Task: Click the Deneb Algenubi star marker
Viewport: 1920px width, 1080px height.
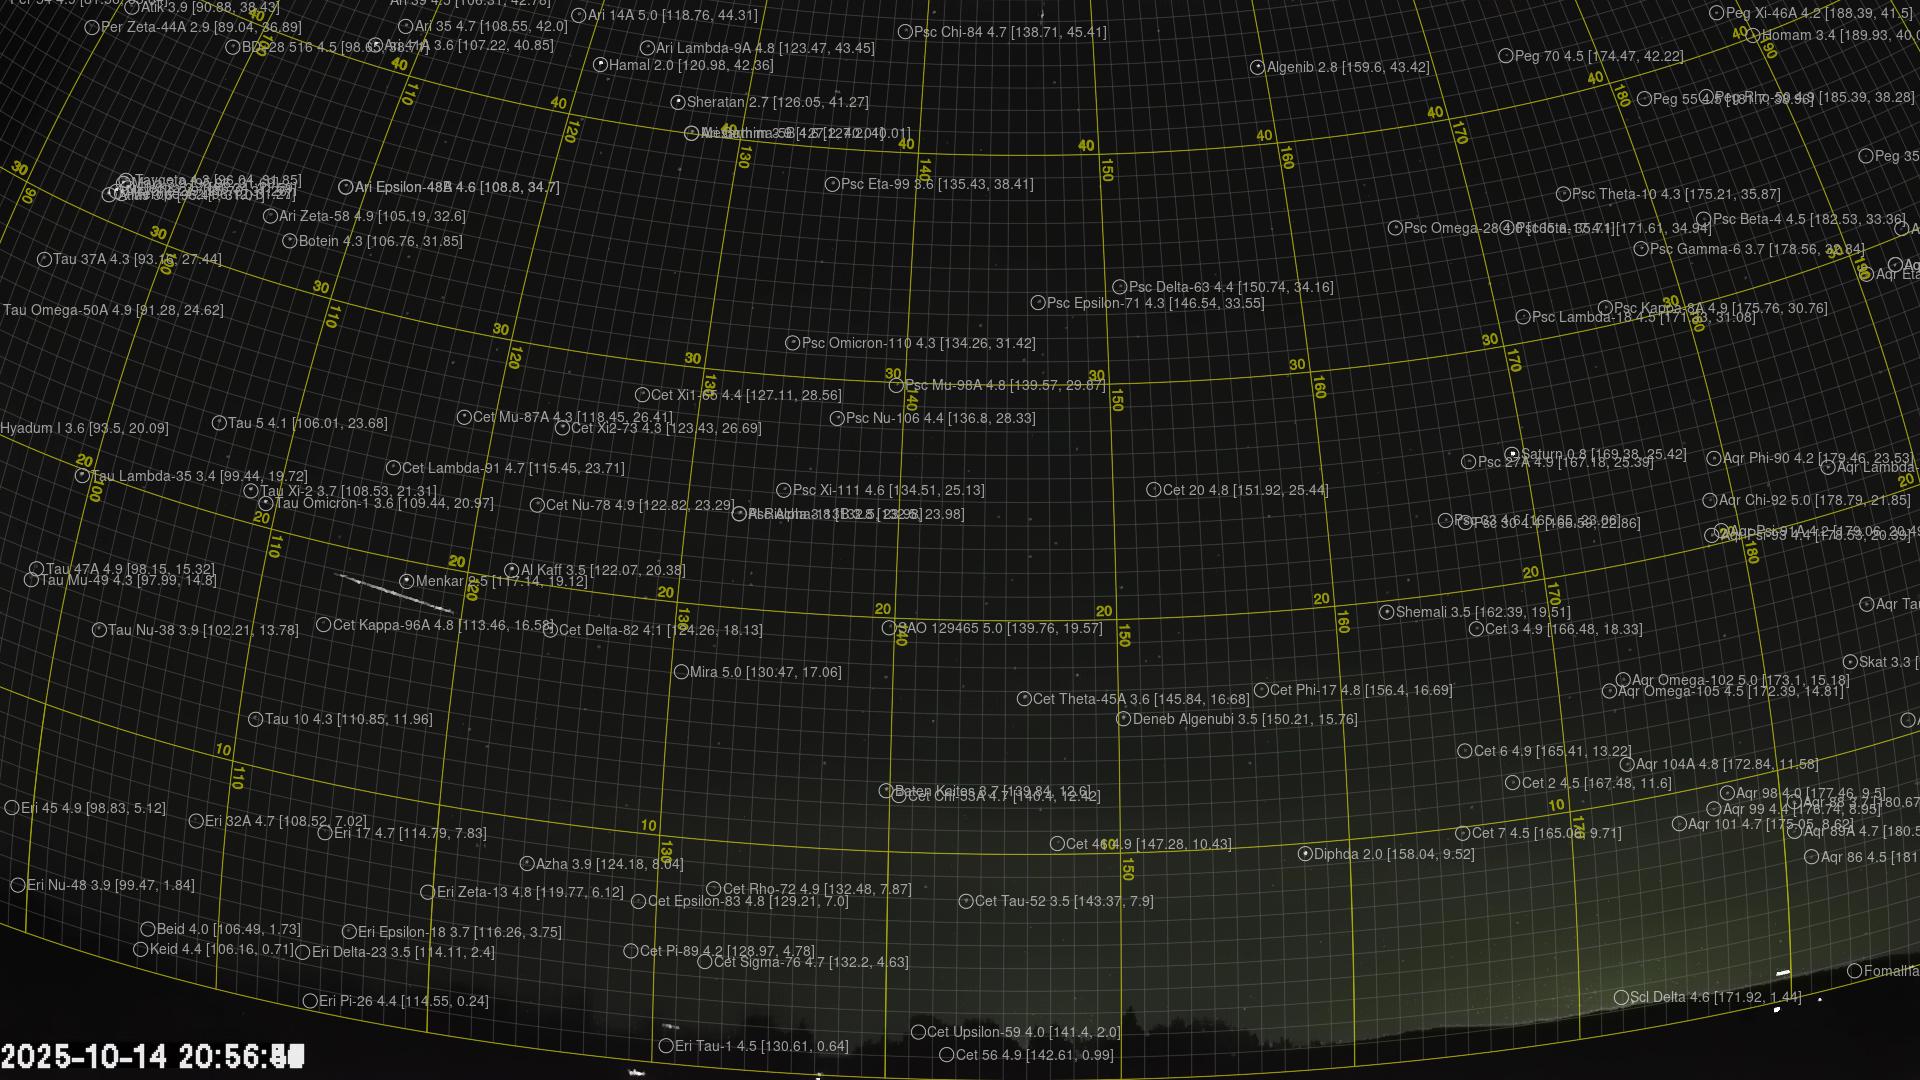Action: (x=1124, y=719)
